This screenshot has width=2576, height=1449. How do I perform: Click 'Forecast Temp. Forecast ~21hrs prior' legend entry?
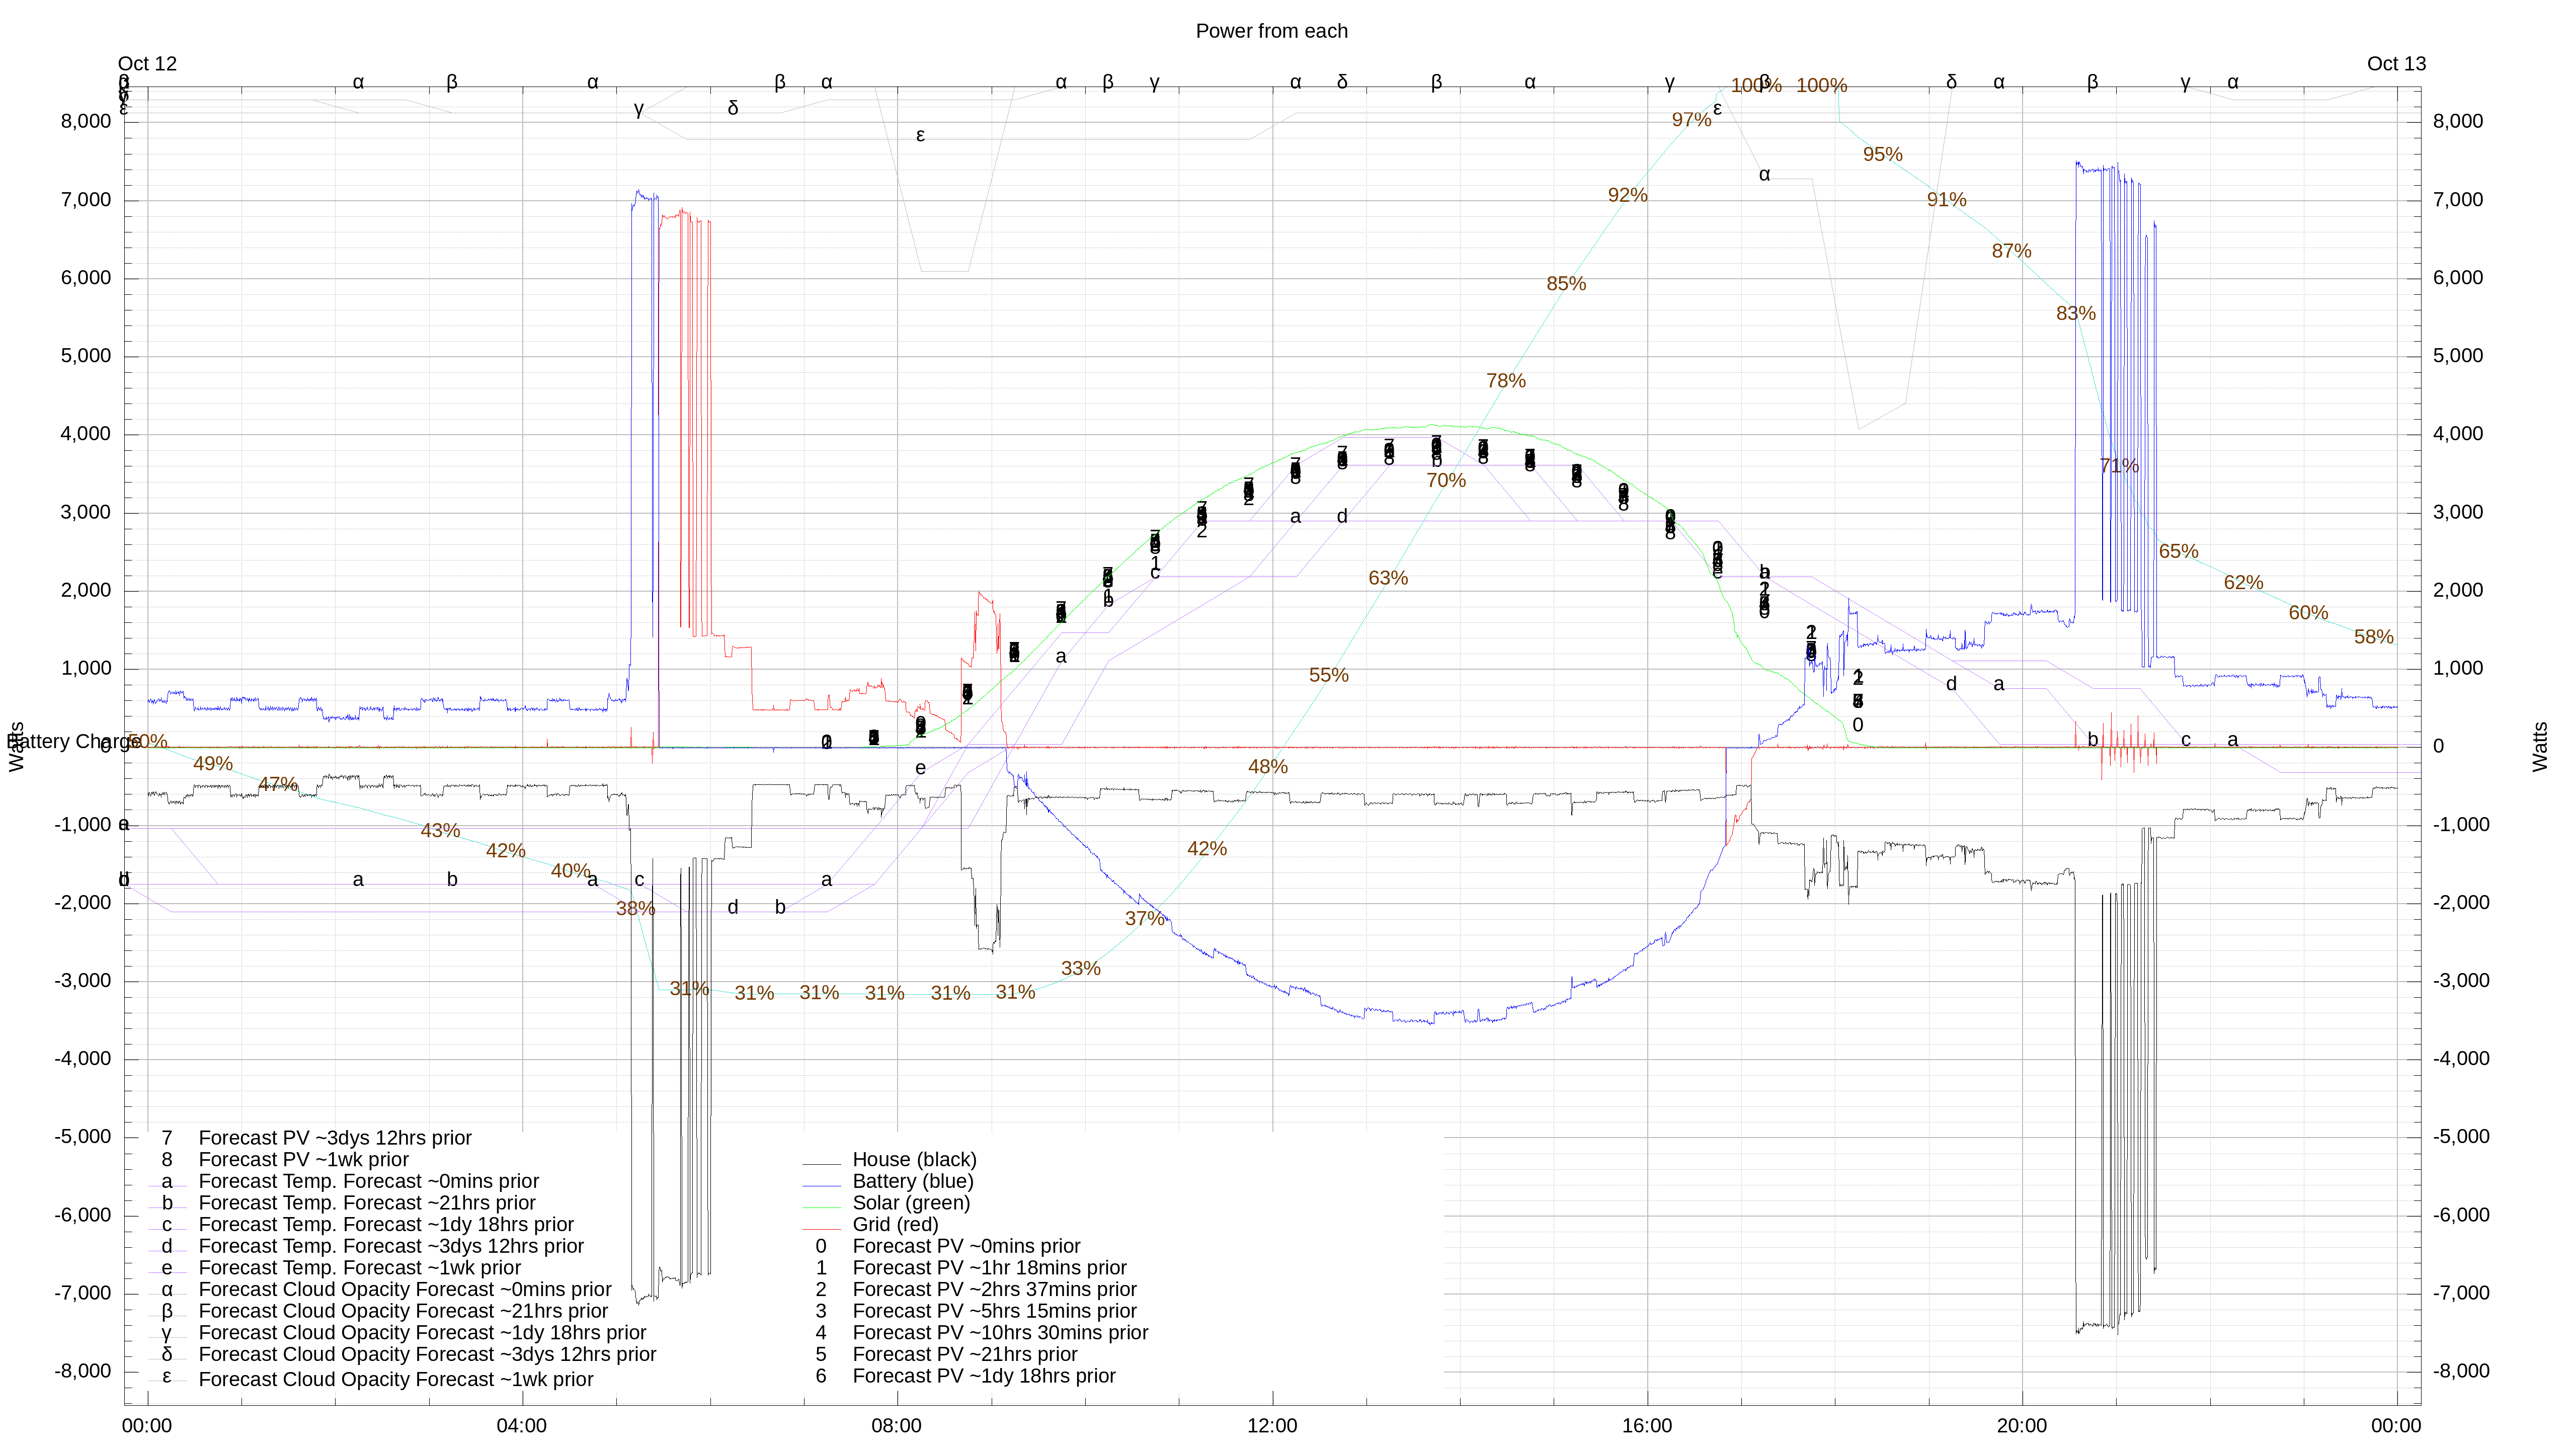pos(367,1203)
